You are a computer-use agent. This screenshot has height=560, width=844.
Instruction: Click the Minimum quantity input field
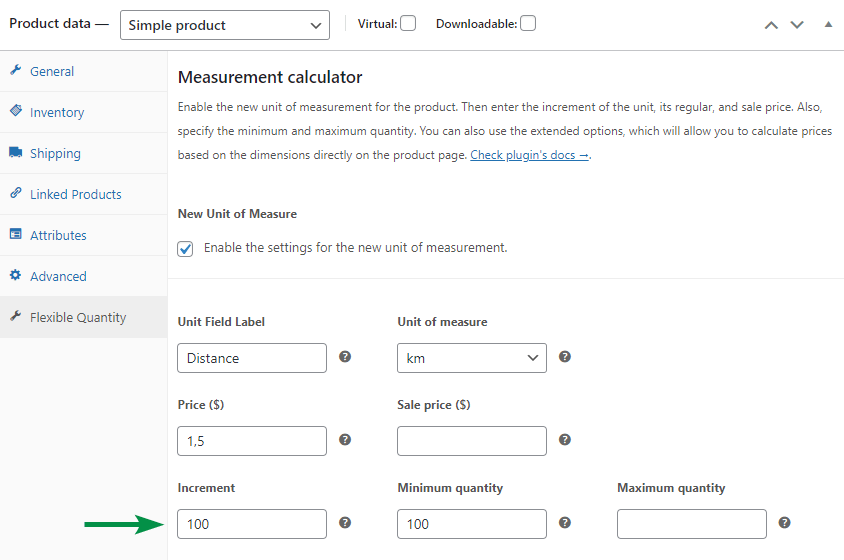tap(472, 524)
